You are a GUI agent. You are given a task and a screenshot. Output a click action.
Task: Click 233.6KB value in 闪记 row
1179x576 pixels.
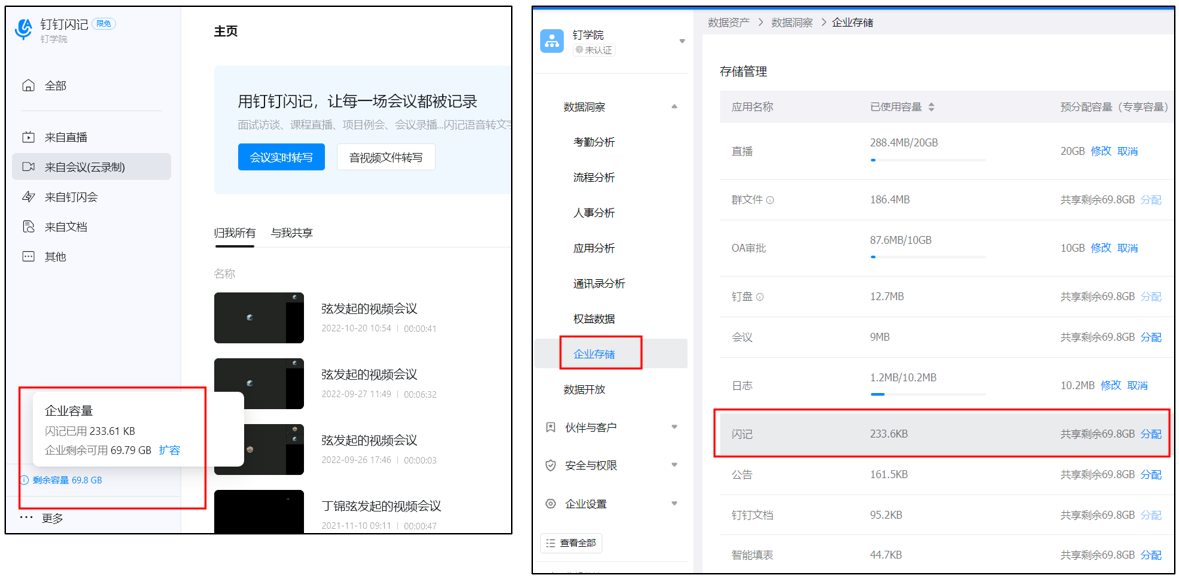point(888,434)
